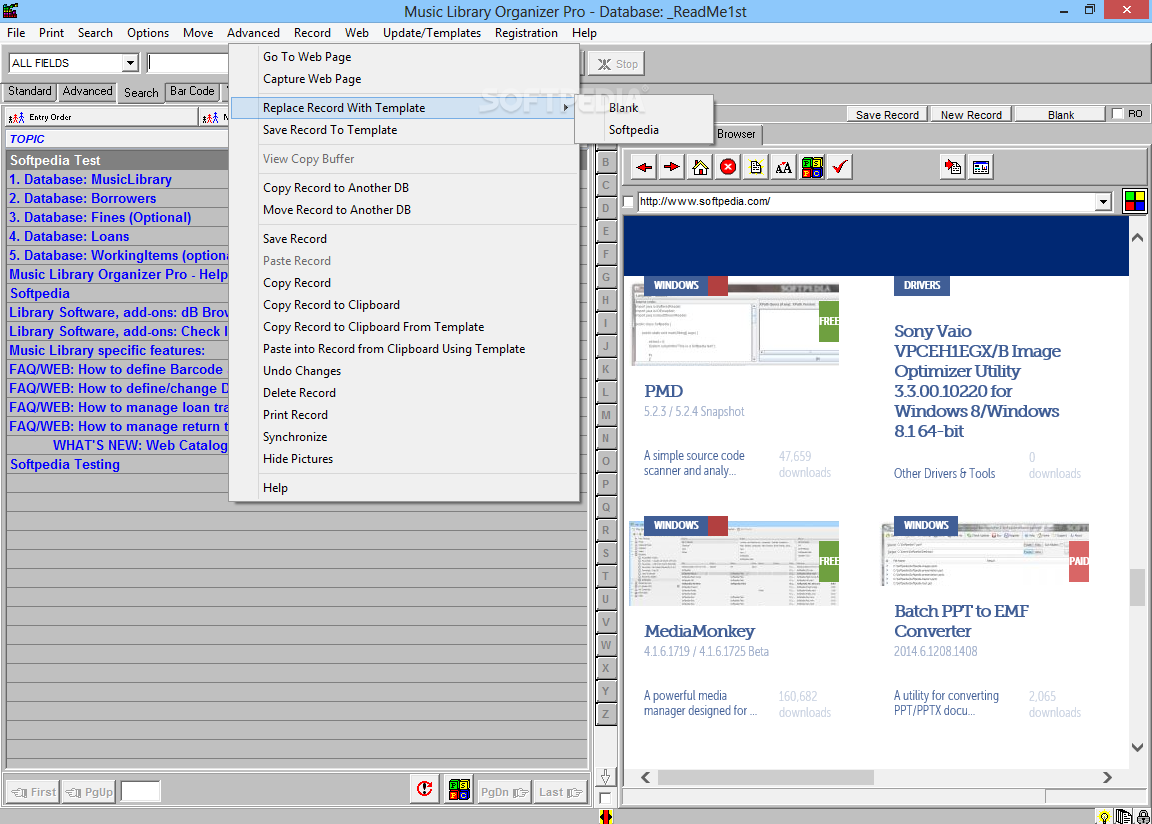Open the URL address history dropdown

pos(1103,202)
